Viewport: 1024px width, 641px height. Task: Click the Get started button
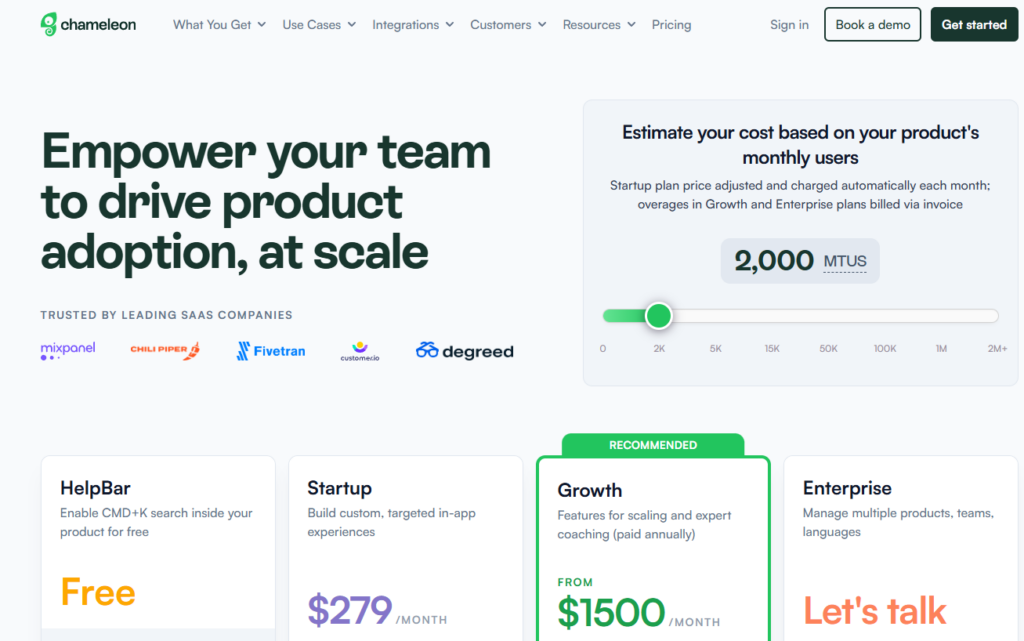pyautogui.click(x=974, y=25)
